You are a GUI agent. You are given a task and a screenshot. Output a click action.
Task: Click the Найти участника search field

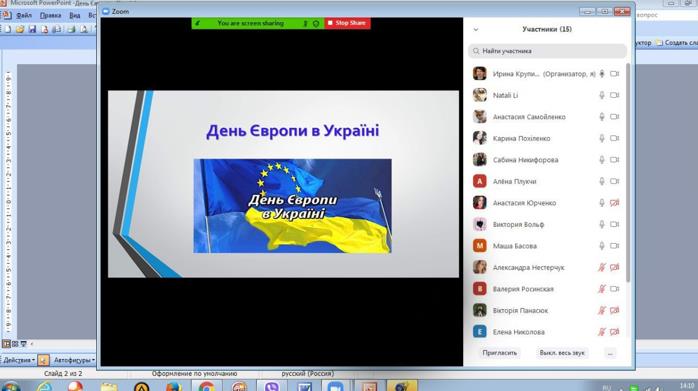tap(547, 51)
